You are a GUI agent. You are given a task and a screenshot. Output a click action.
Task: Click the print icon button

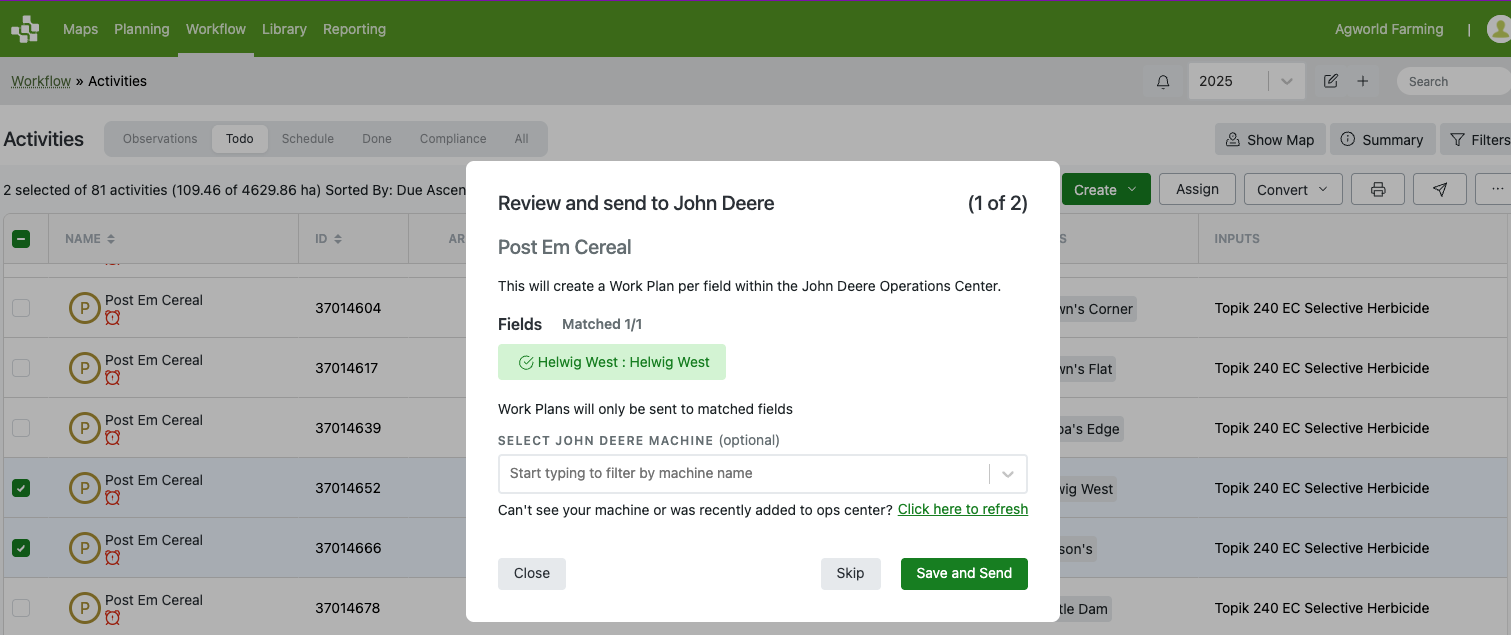coord(1378,189)
